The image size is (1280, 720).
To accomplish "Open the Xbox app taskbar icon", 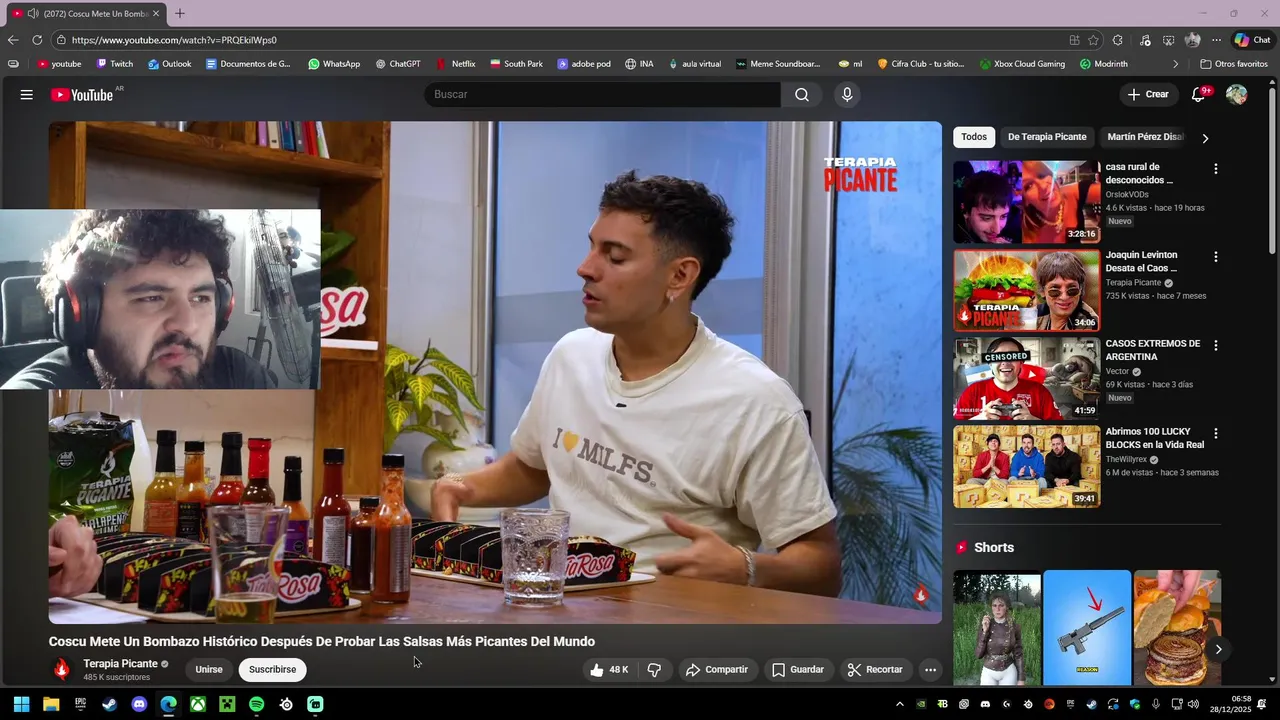I will point(198,704).
